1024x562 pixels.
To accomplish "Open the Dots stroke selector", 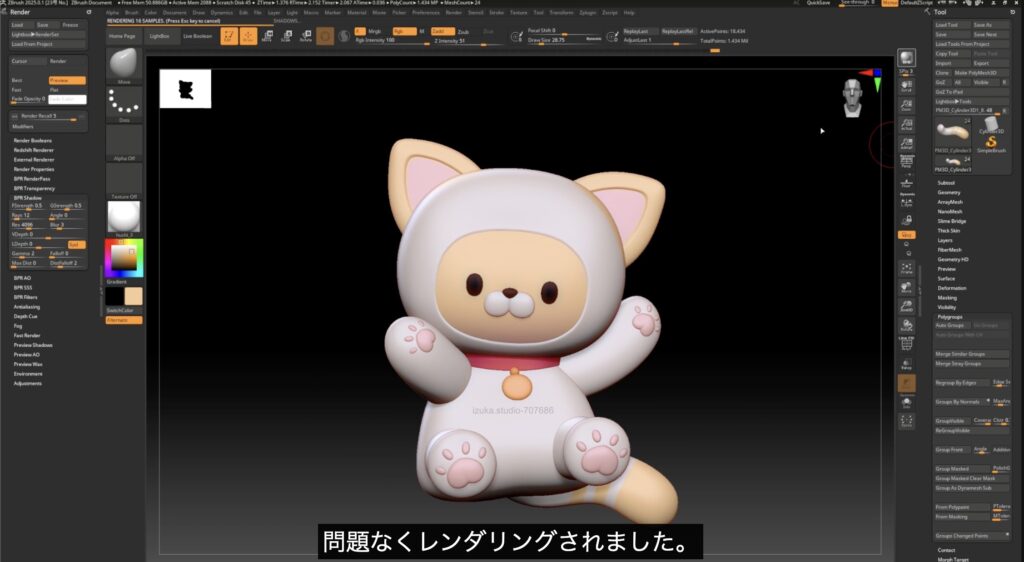I will pos(124,104).
